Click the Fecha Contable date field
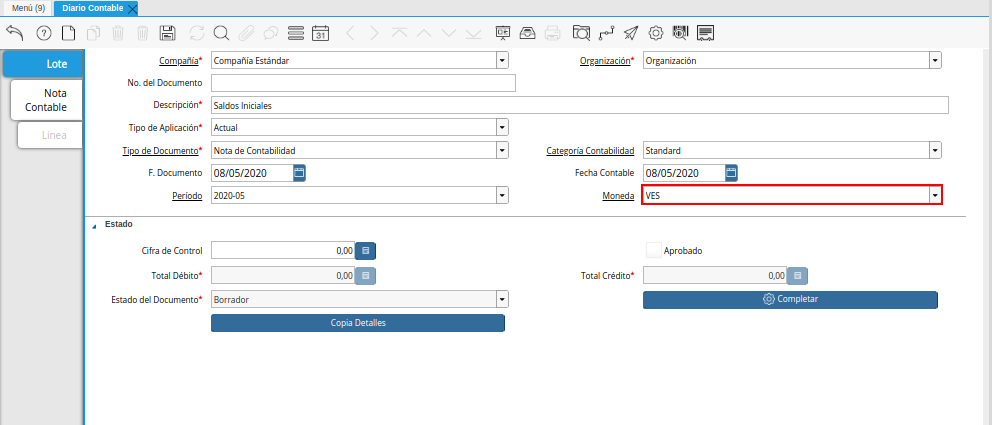This screenshot has width=992, height=425. coord(684,173)
